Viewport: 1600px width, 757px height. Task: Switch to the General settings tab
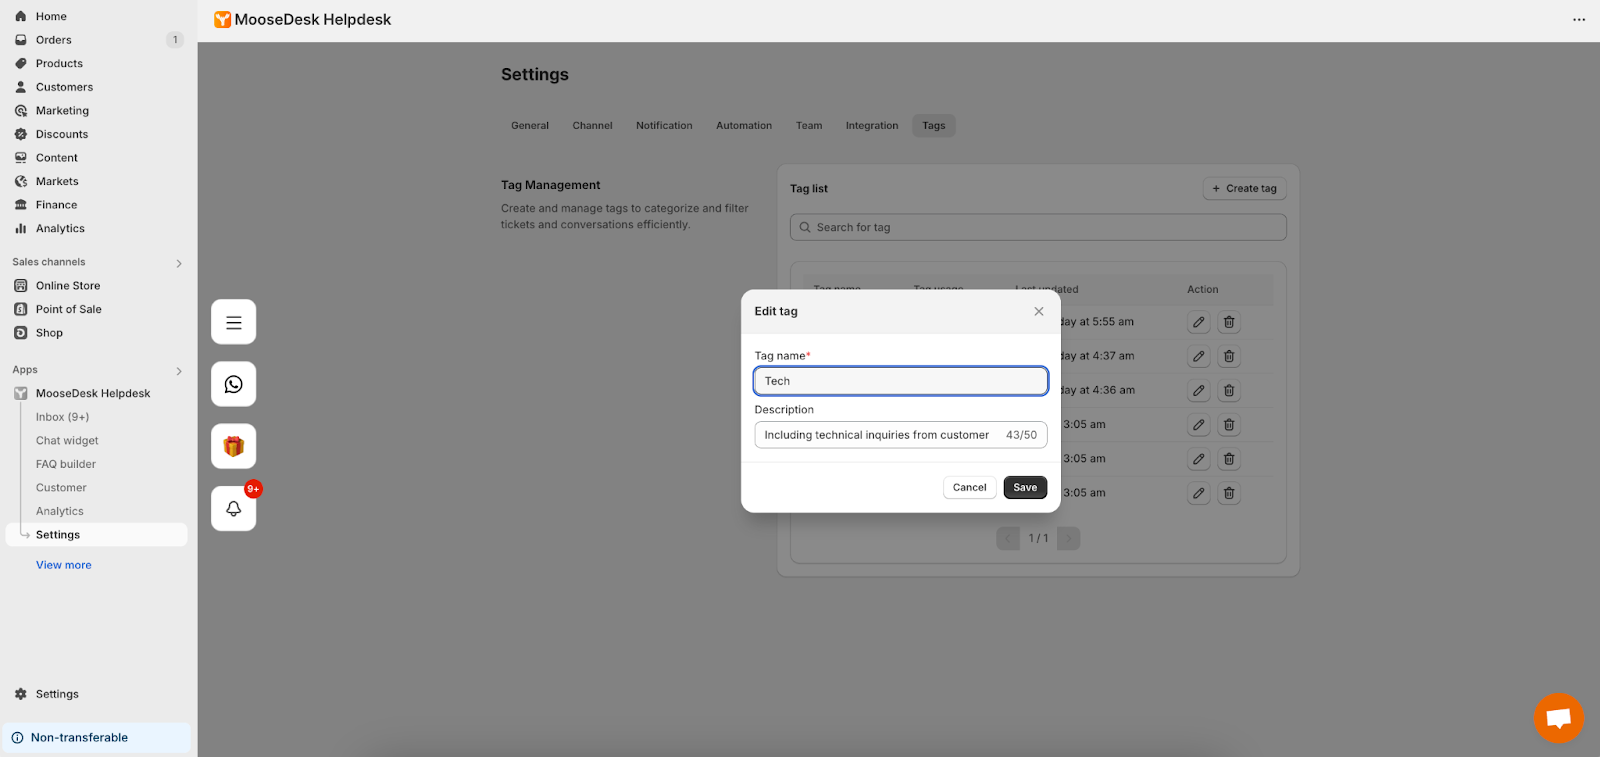click(x=530, y=126)
